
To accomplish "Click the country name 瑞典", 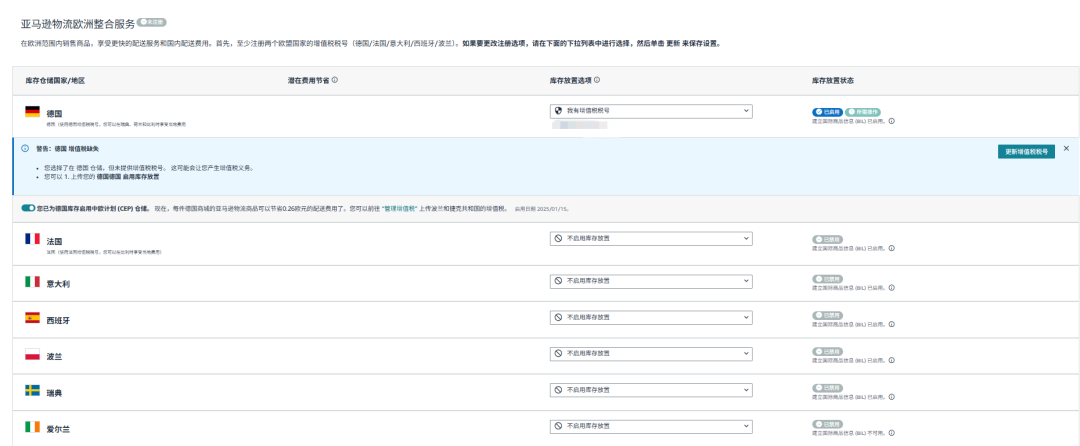I will click(54, 392).
